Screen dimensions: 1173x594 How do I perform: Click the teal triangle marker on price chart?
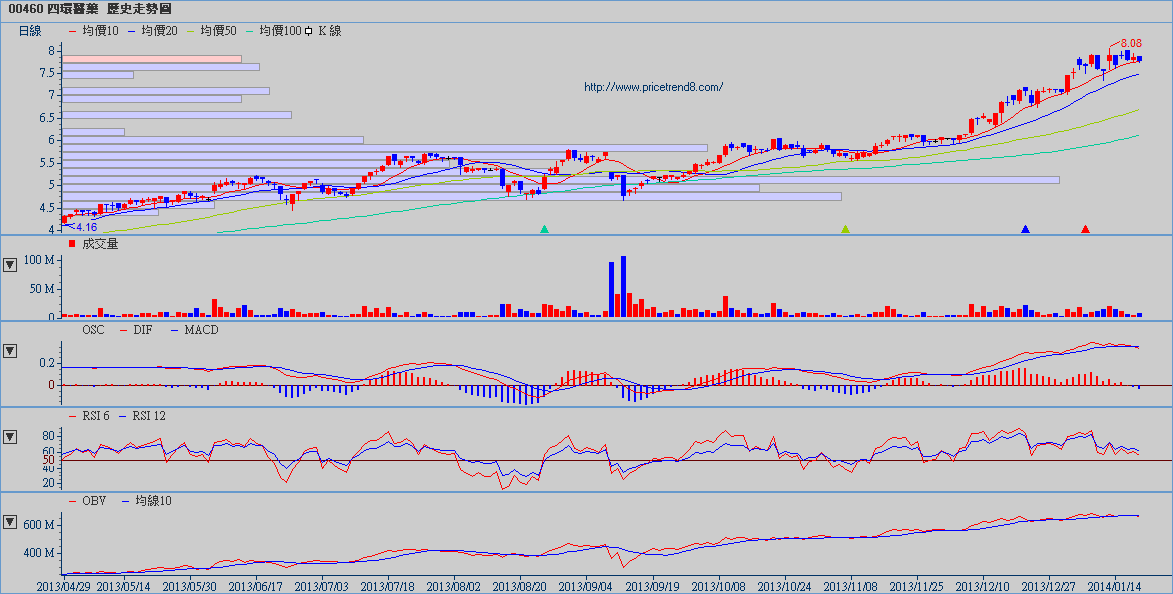(x=544, y=229)
